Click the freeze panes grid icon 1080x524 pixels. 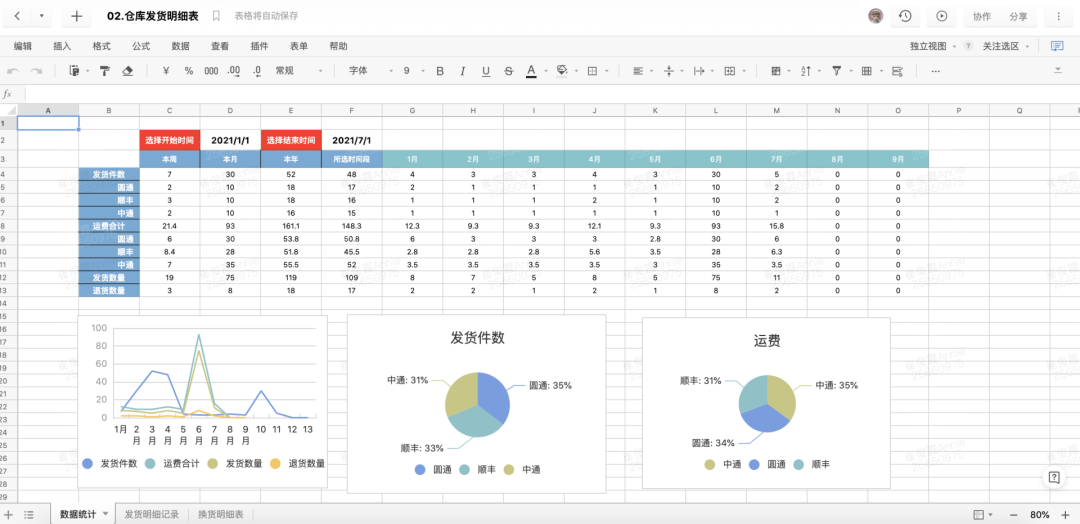(x=867, y=71)
